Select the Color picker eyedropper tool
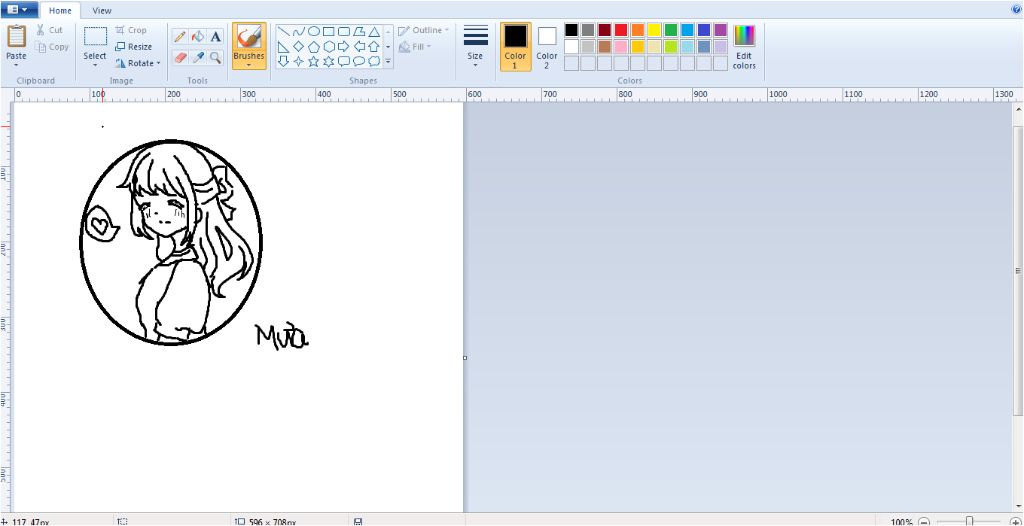 point(198,58)
